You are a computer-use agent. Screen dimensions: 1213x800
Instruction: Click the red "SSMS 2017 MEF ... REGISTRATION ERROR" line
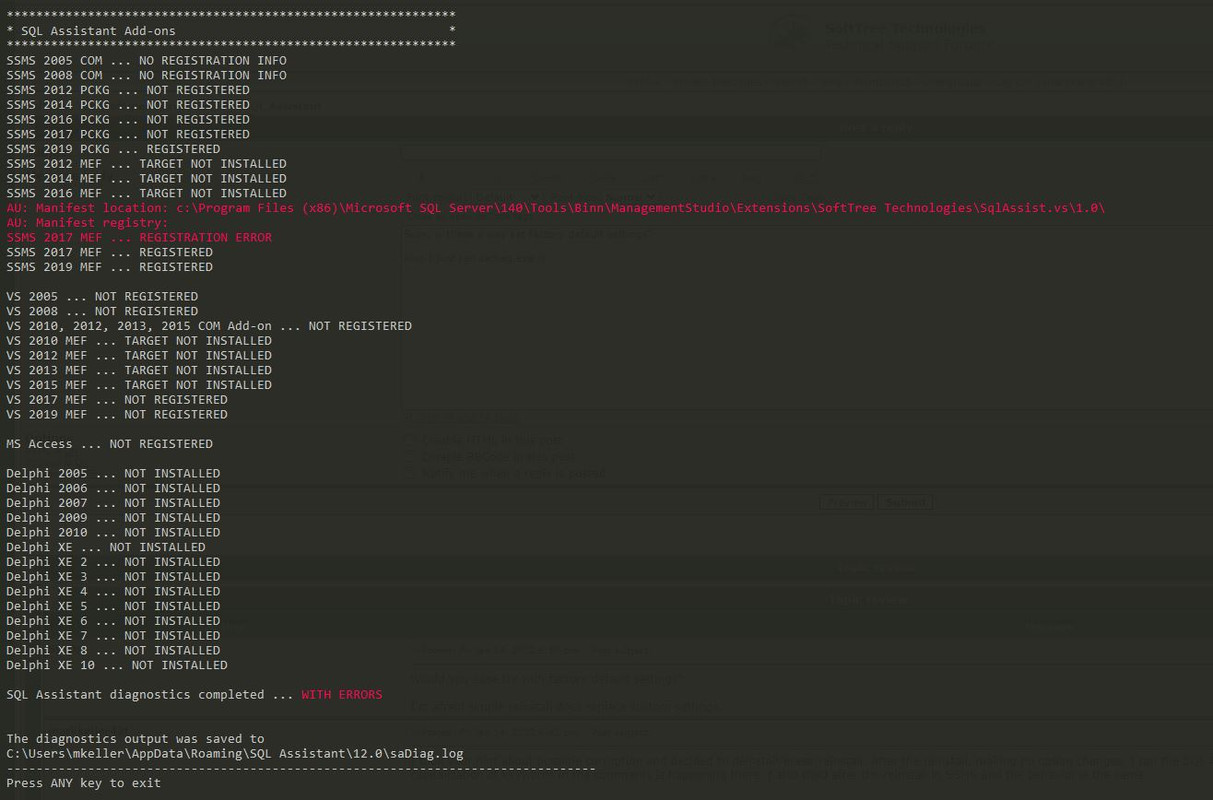(x=139, y=238)
